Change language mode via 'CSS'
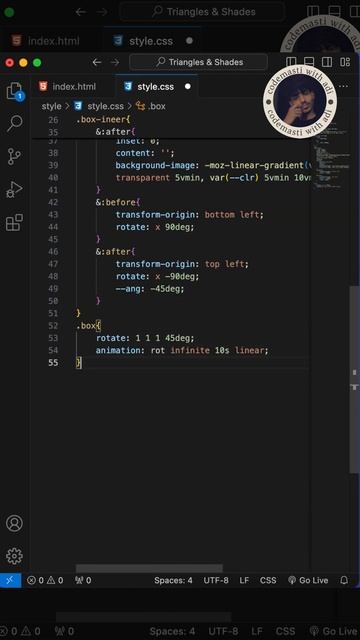Screen dimensions: 360x640 click(x=268, y=580)
